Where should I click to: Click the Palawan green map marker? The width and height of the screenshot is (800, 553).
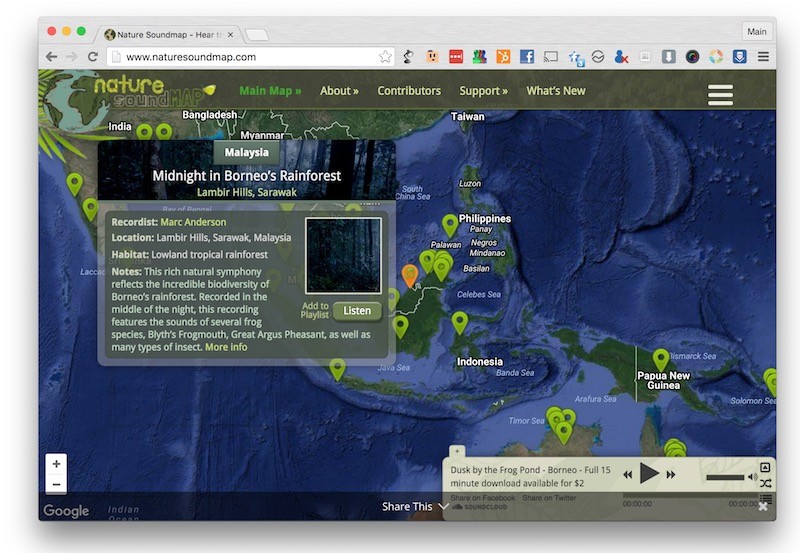[x=449, y=225]
